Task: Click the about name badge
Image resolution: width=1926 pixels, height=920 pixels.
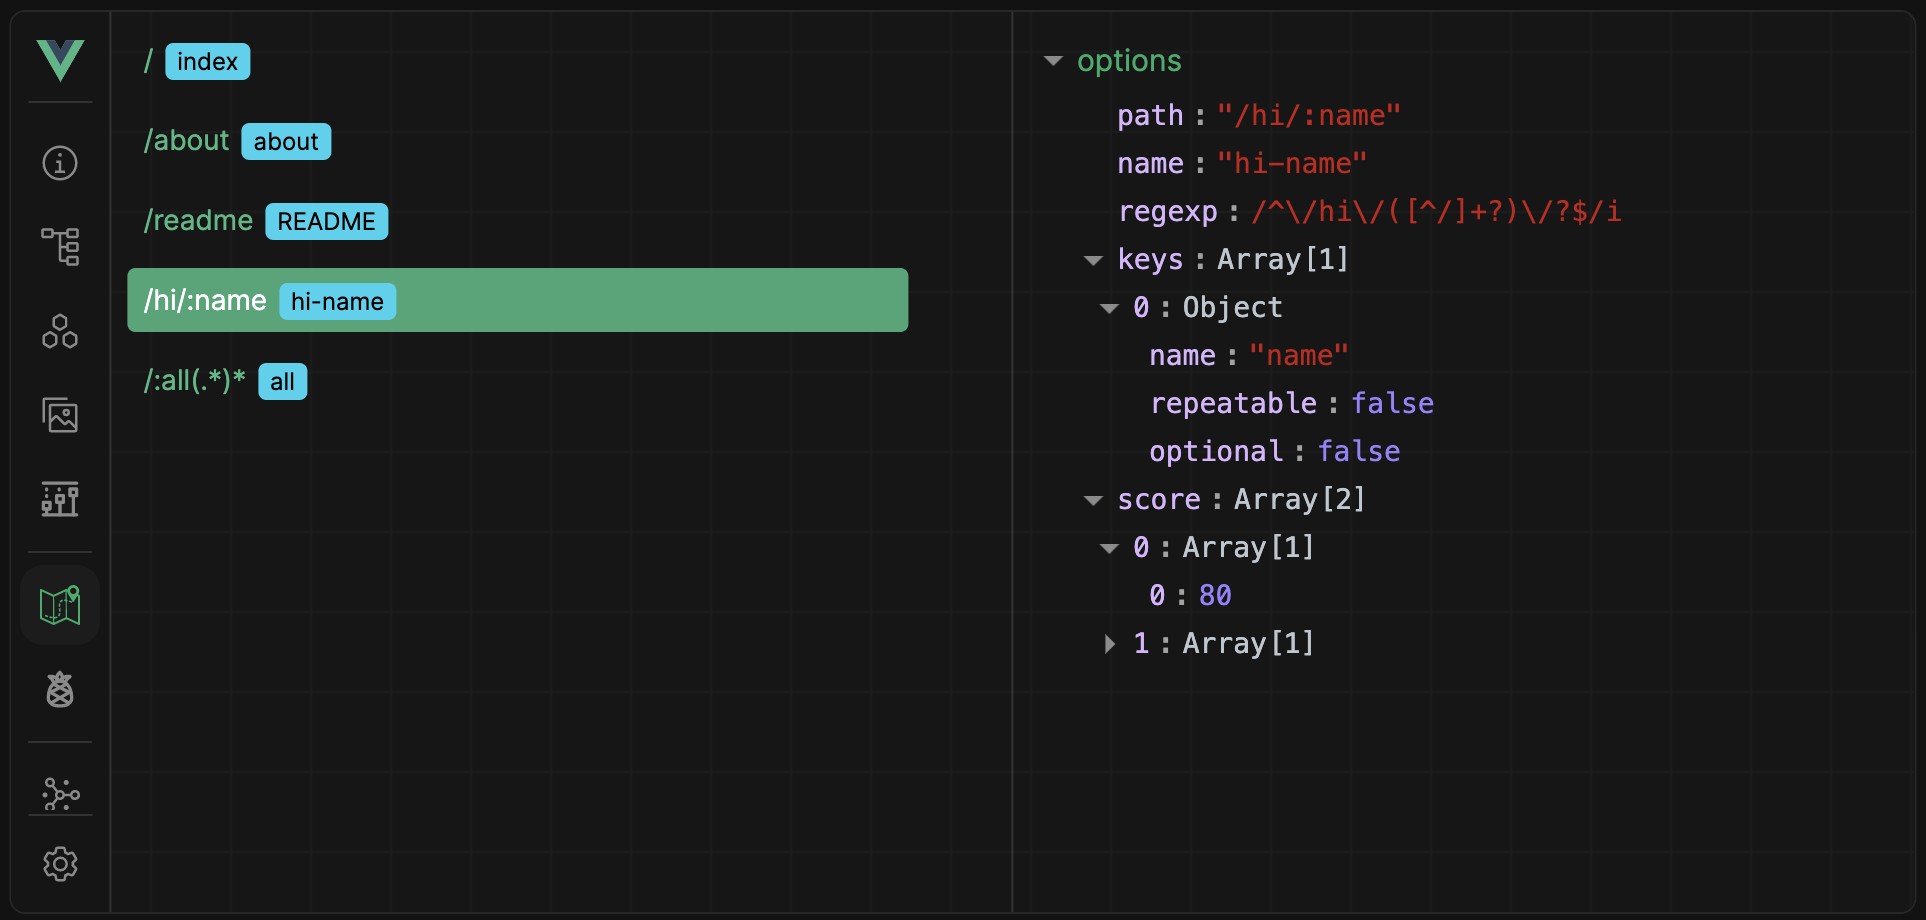Action: (x=286, y=142)
